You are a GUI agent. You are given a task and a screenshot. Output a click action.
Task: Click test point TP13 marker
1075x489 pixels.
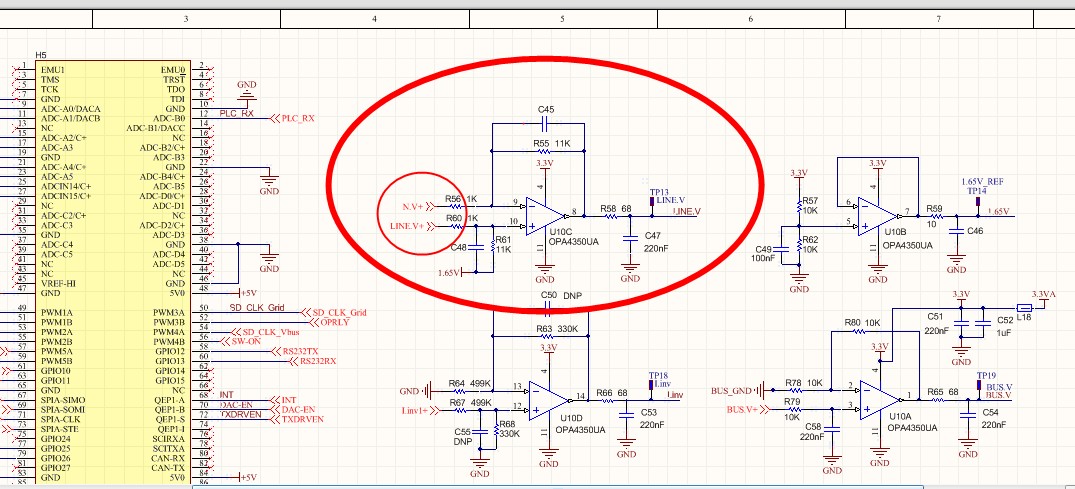click(x=652, y=202)
